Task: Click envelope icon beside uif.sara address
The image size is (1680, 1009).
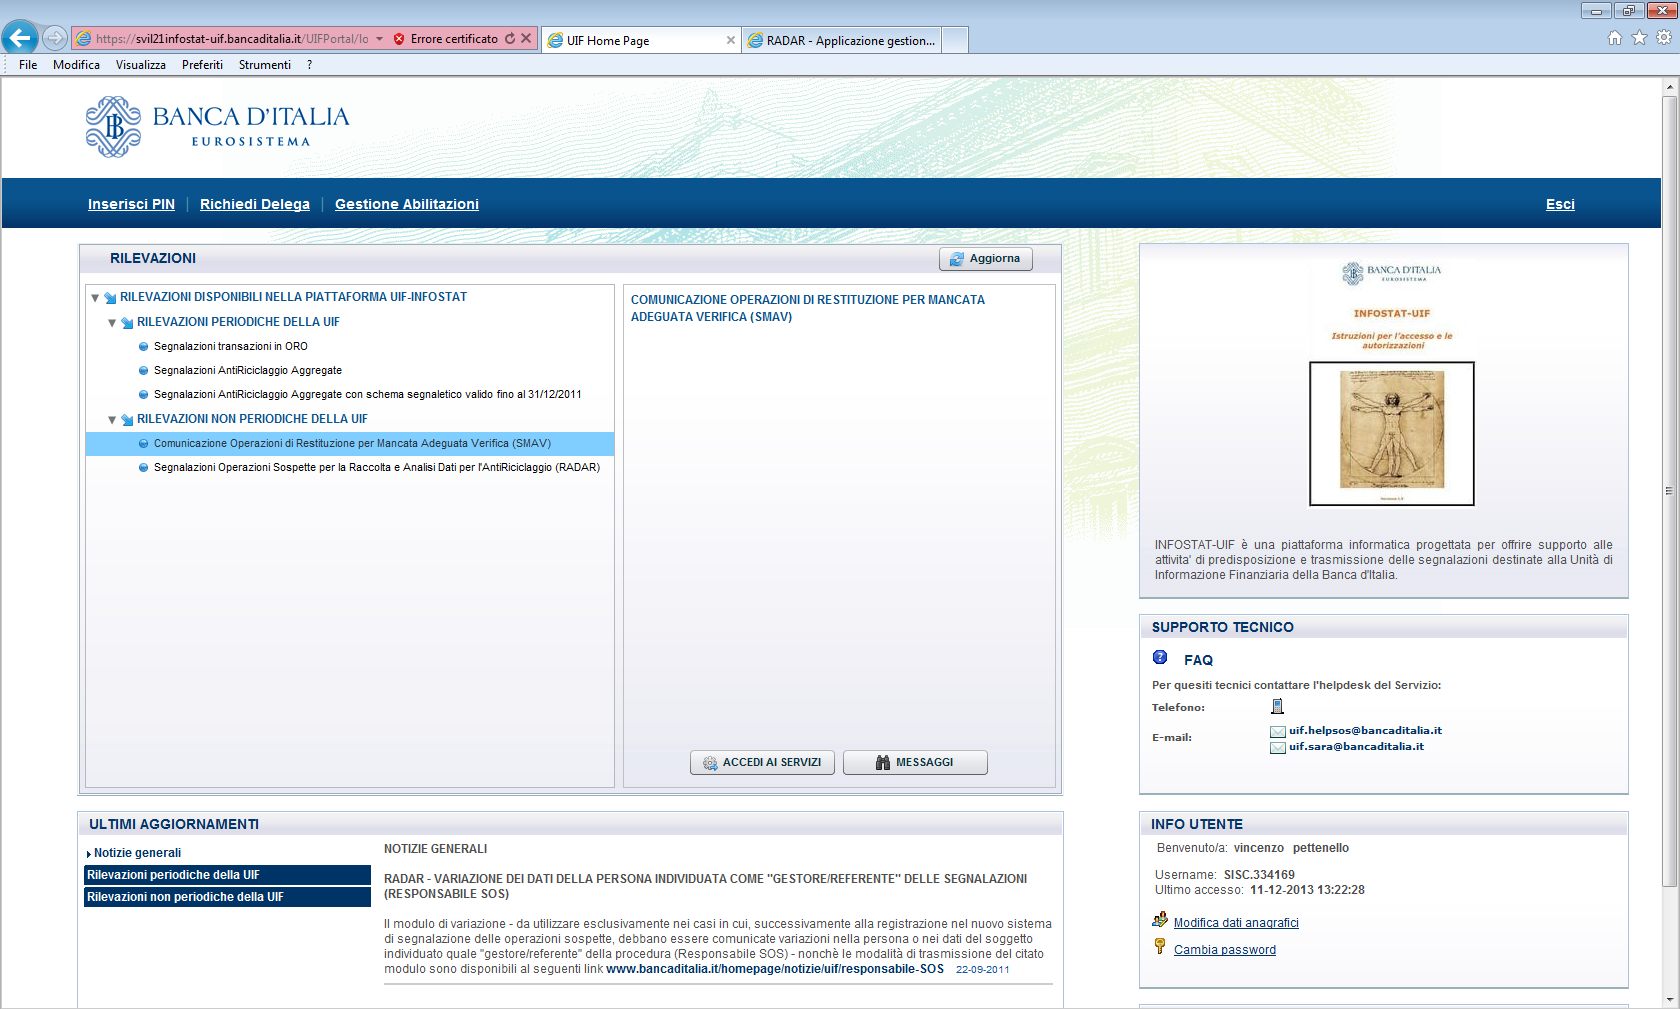Action: (1278, 748)
